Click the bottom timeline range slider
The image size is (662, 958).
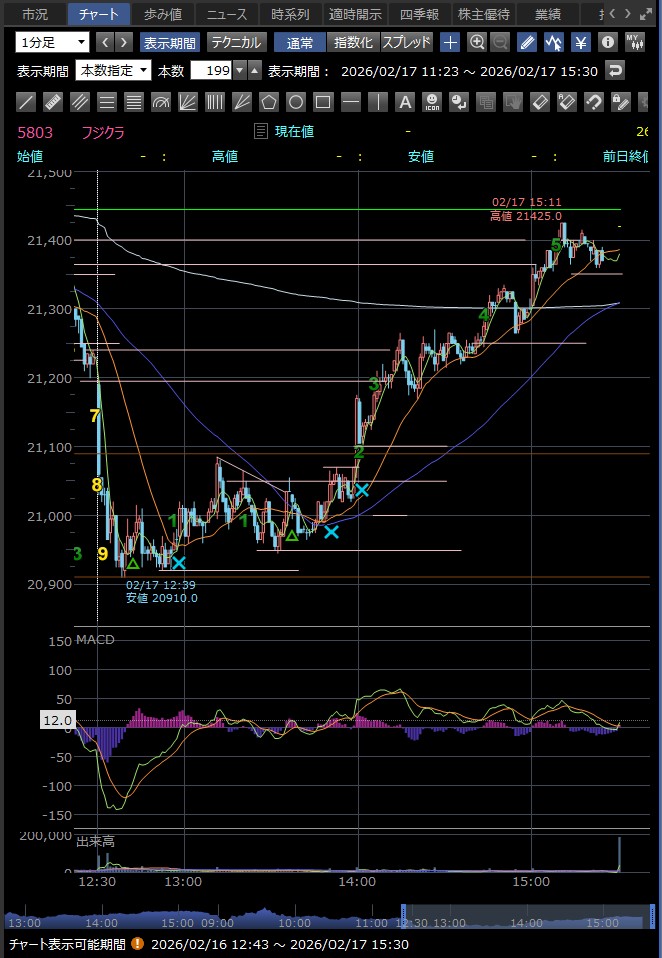330,921
